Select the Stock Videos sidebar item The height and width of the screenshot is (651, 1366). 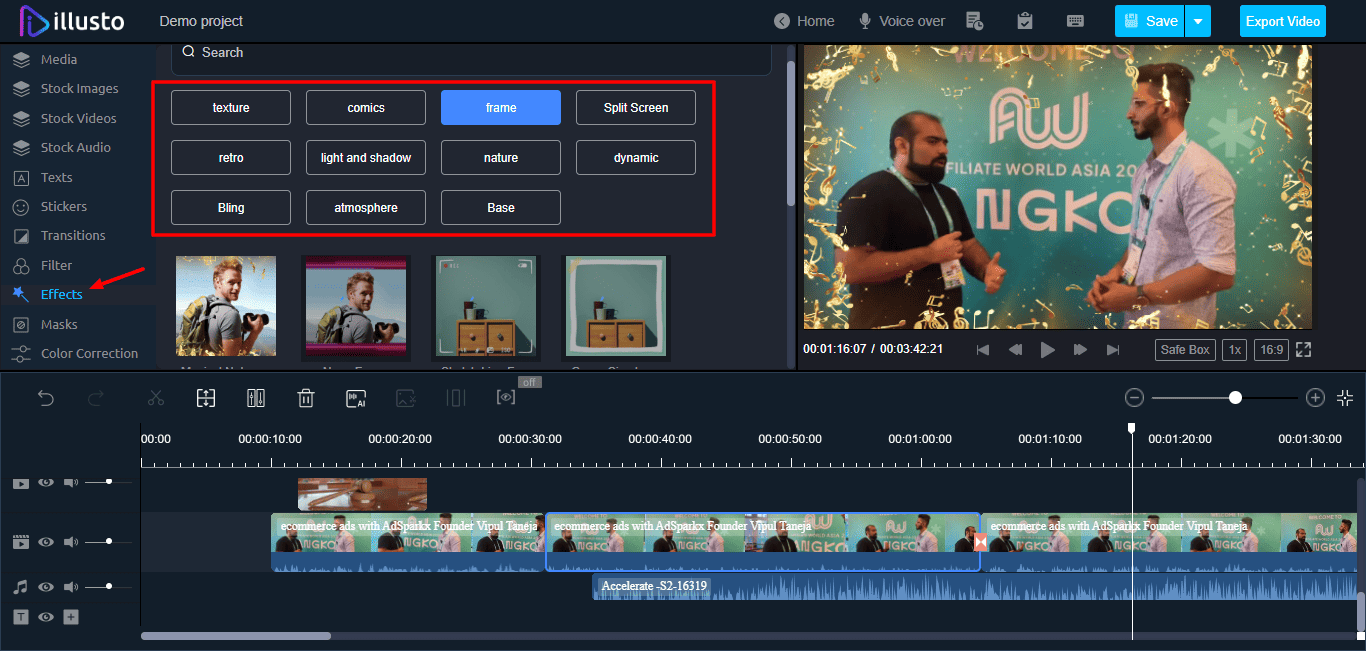pyautogui.click(x=78, y=118)
